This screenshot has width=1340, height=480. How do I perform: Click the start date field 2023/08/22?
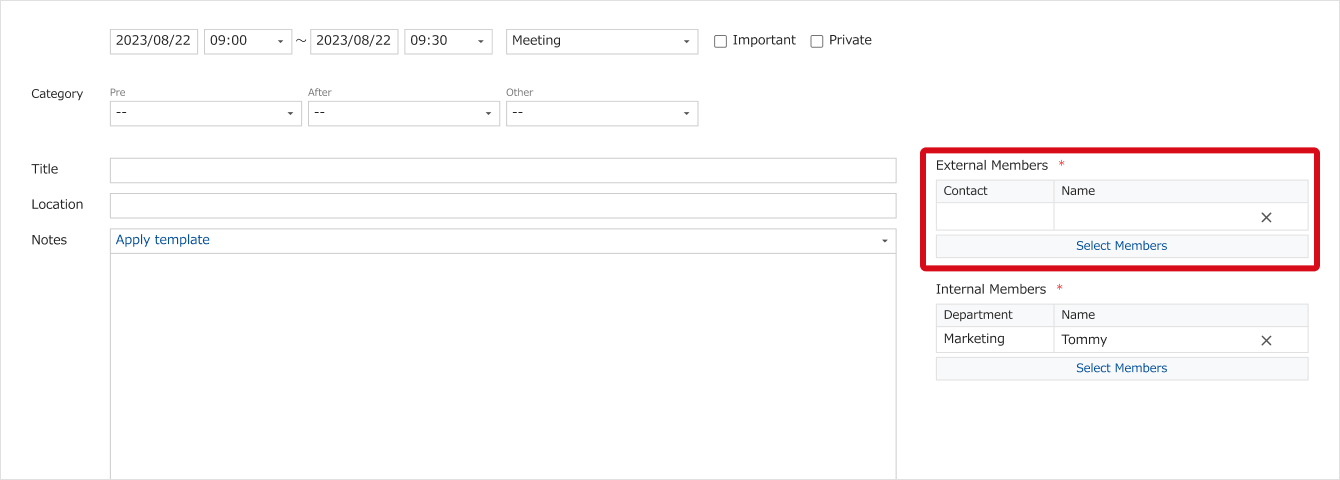click(x=154, y=41)
